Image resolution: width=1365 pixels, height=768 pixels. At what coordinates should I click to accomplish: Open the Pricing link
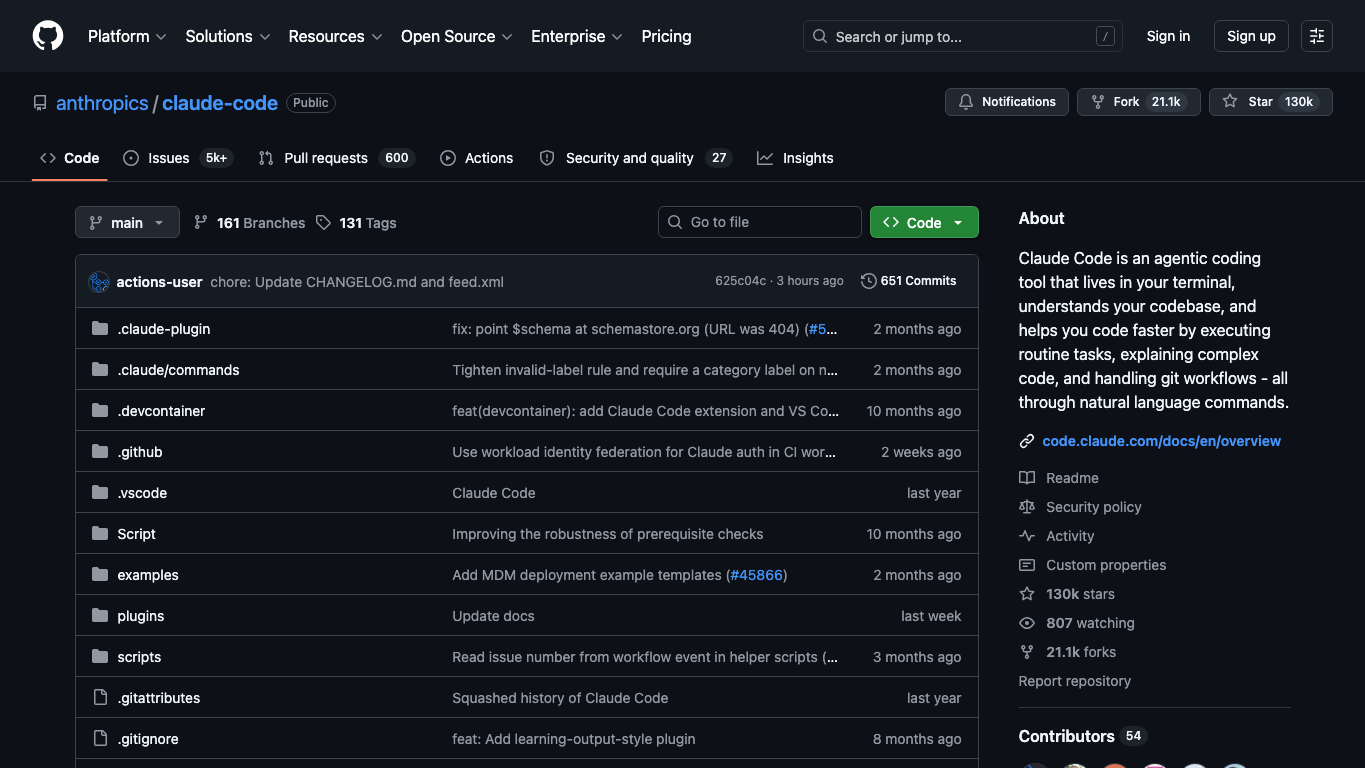[666, 36]
